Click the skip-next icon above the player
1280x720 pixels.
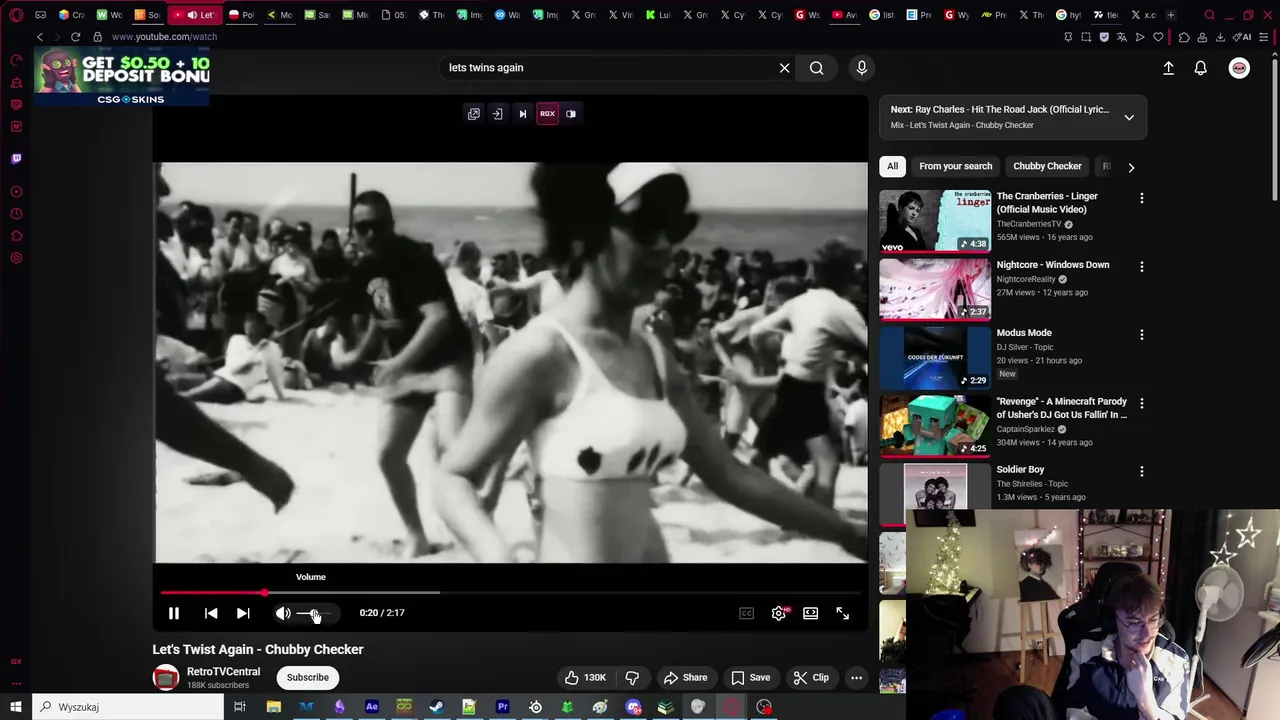522,114
